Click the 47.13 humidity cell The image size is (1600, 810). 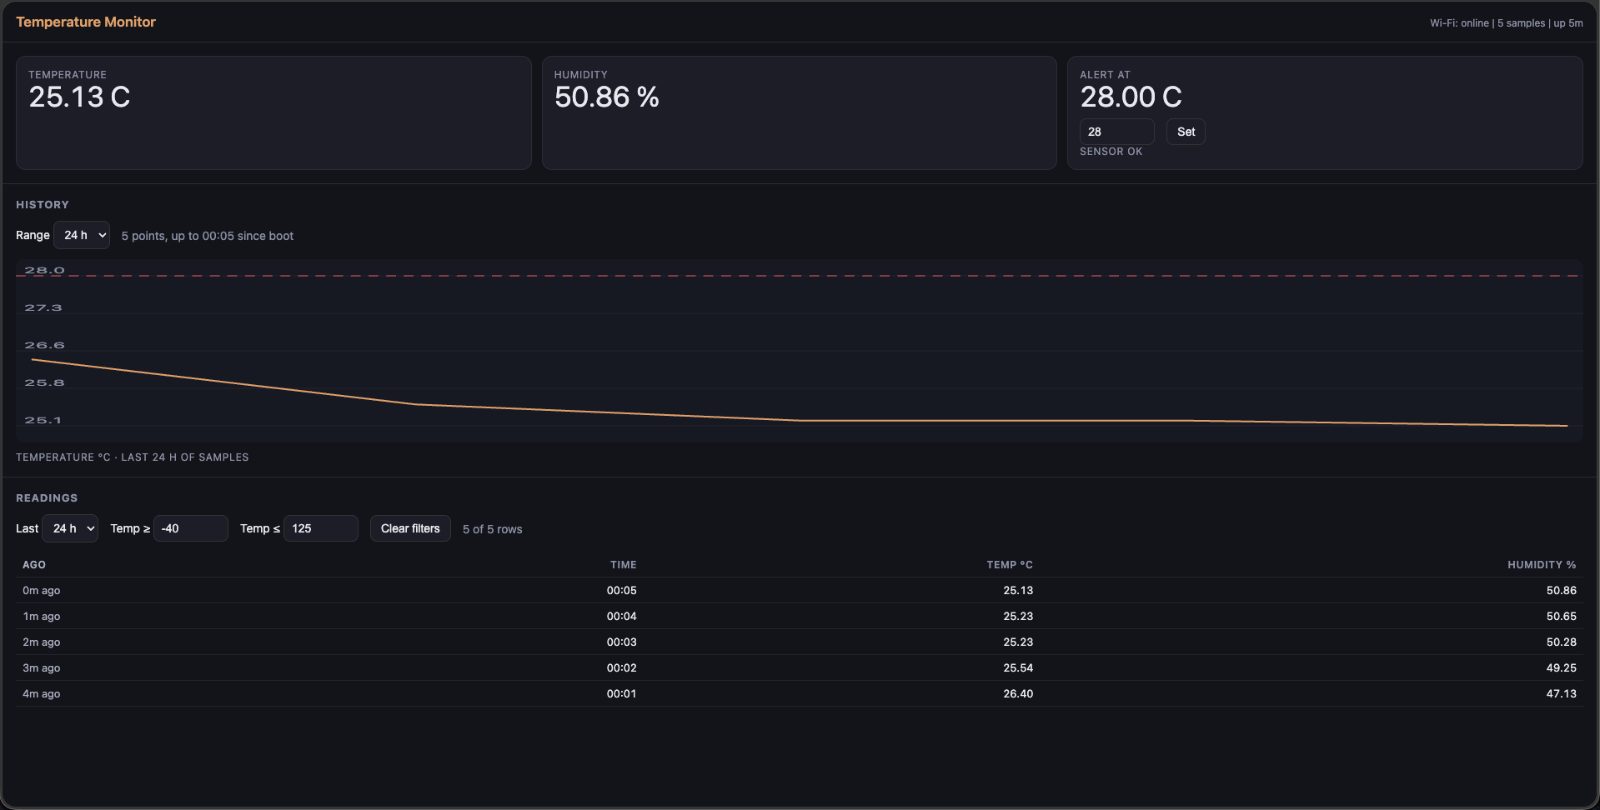(x=1561, y=694)
